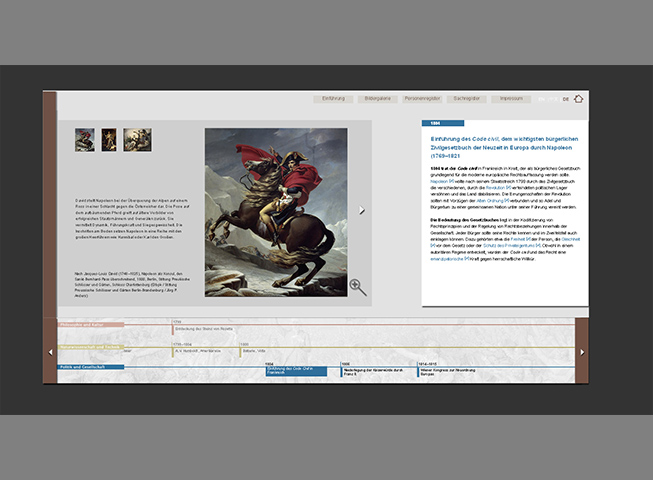Follow the emanzipatorische link
This screenshot has height=480, width=653.
pyautogui.click(x=449, y=259)
